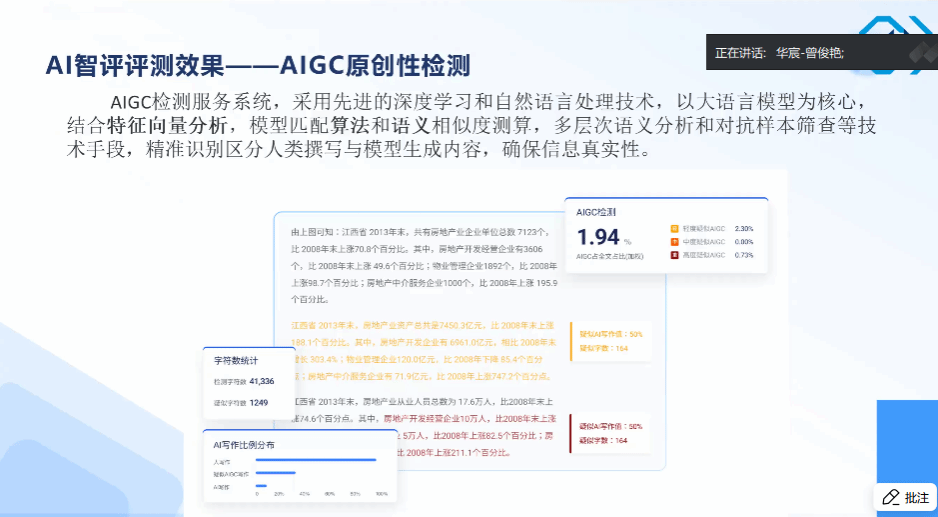
Task: Click the longest blue 人写作 bar
Action: coord(316,460)
